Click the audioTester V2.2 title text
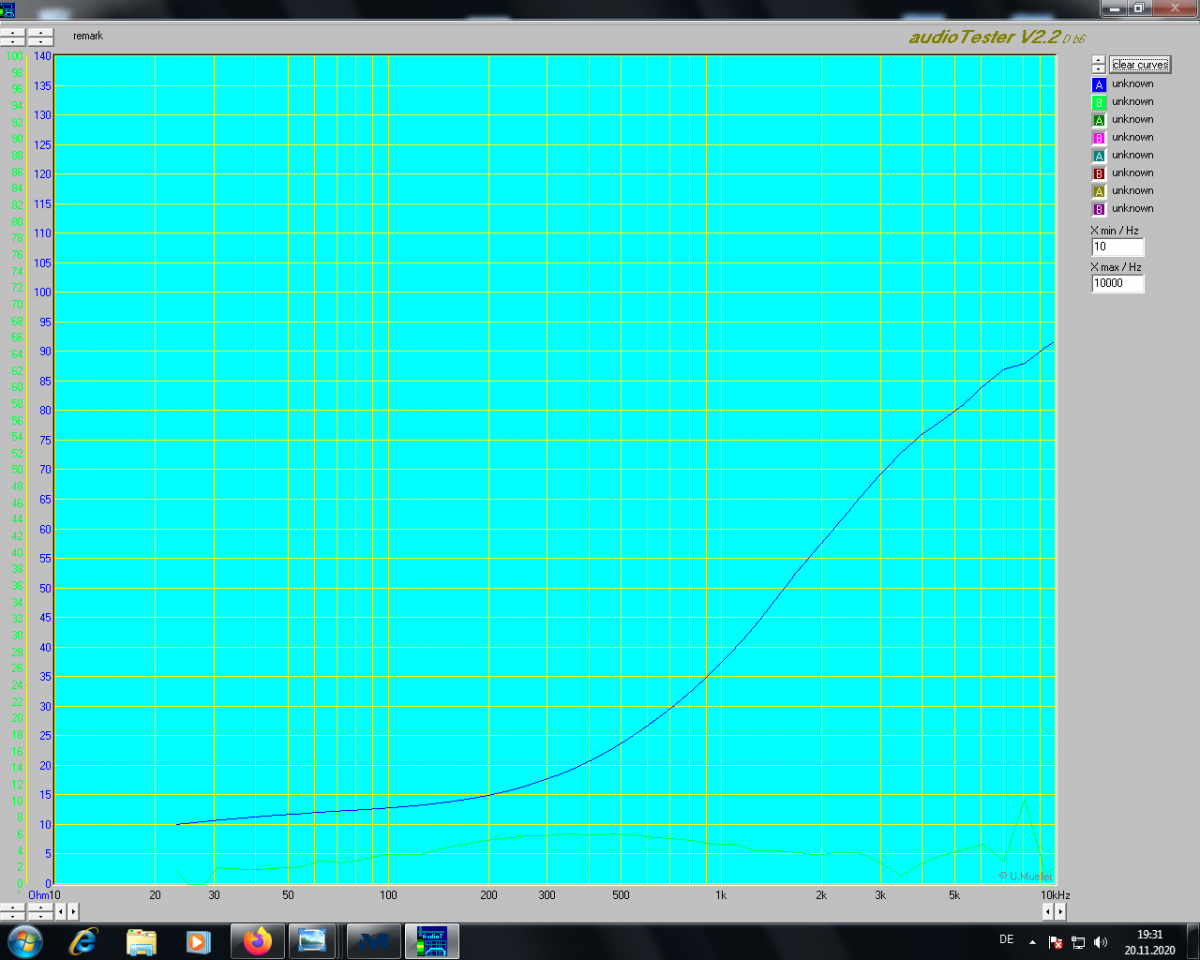Viewport: 1200px width, 960px height. [983, 37]
